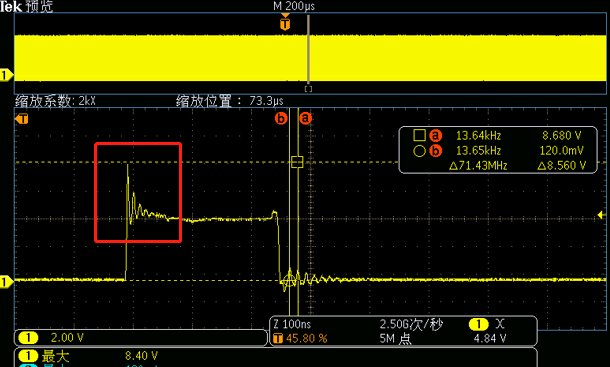Click the trigger position T icon in zoom window
Viewport: 610px width, 367px height.
click(22, 119)
